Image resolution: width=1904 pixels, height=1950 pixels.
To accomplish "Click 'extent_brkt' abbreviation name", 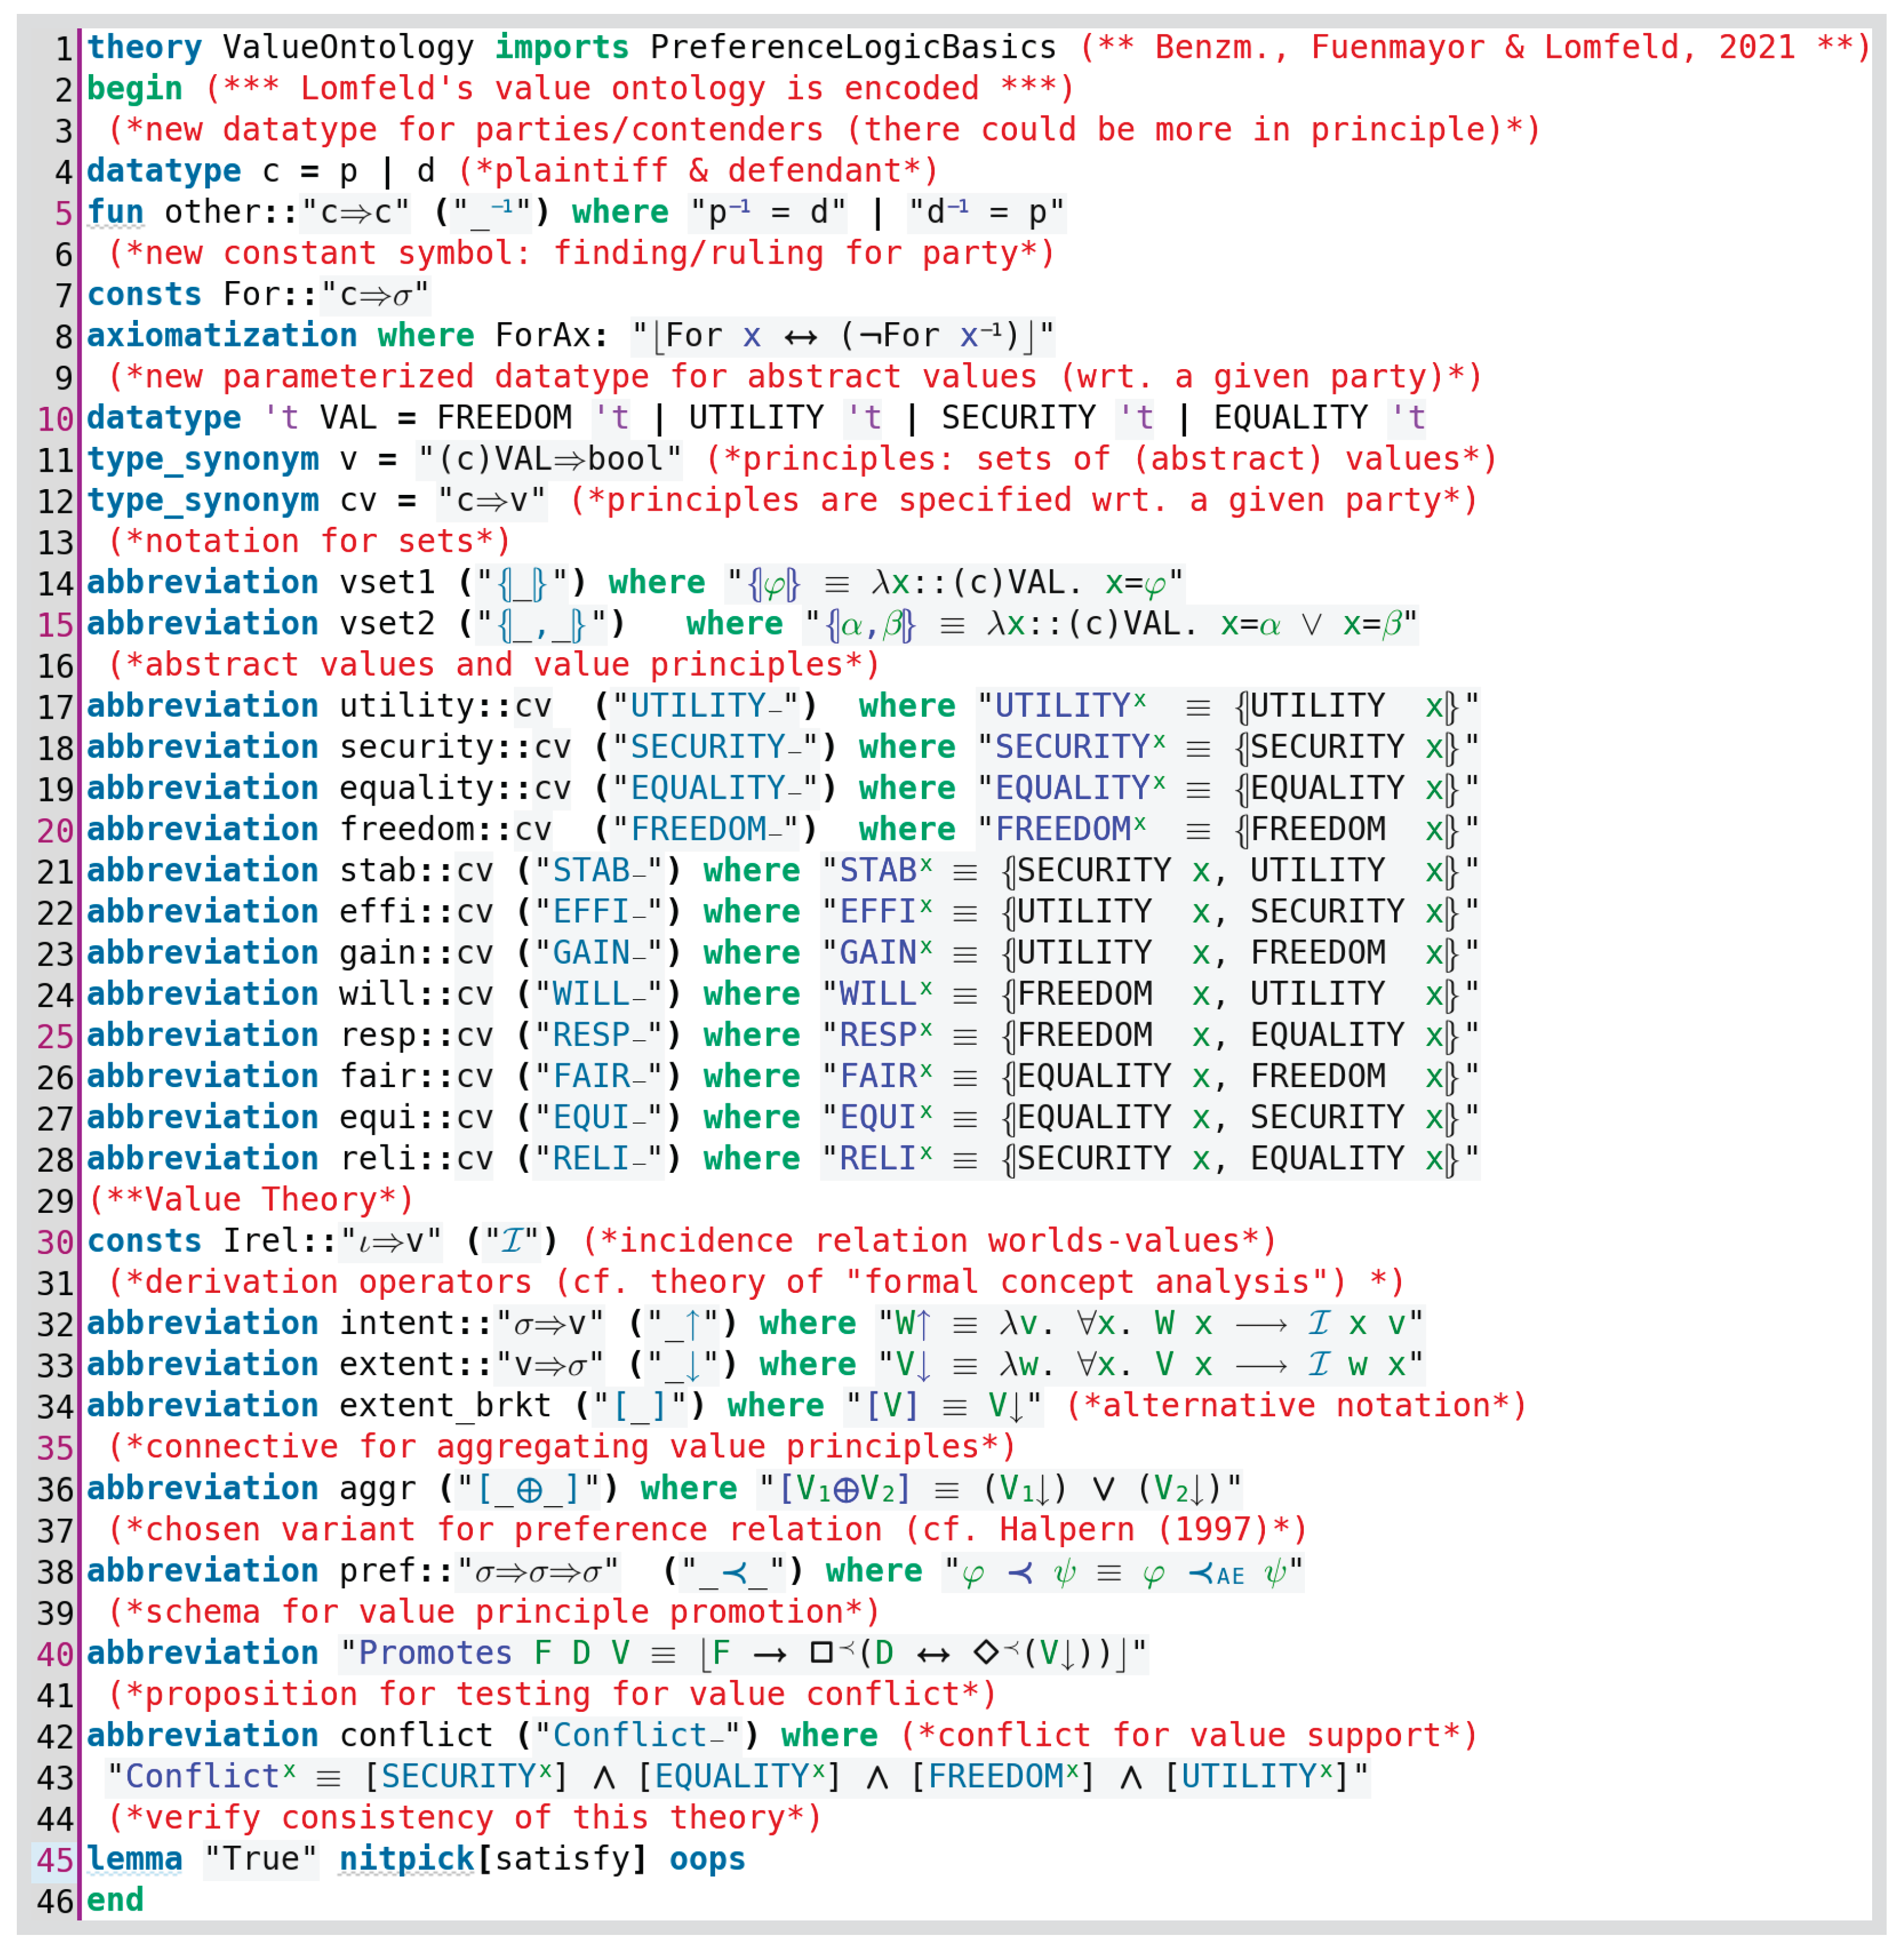I will tap(445, 1406).
